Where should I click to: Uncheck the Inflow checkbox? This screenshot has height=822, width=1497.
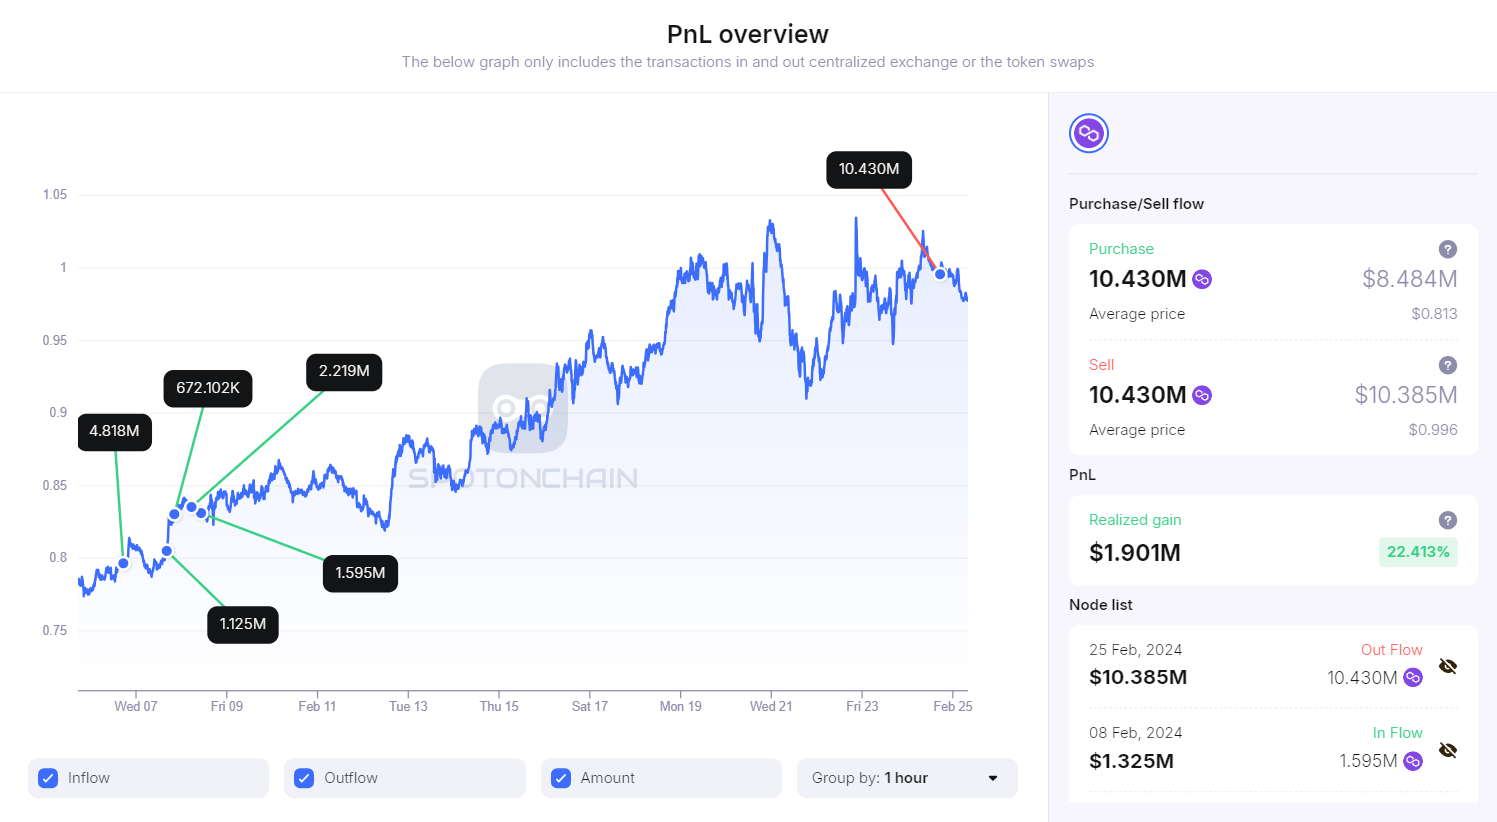(48, 778)
